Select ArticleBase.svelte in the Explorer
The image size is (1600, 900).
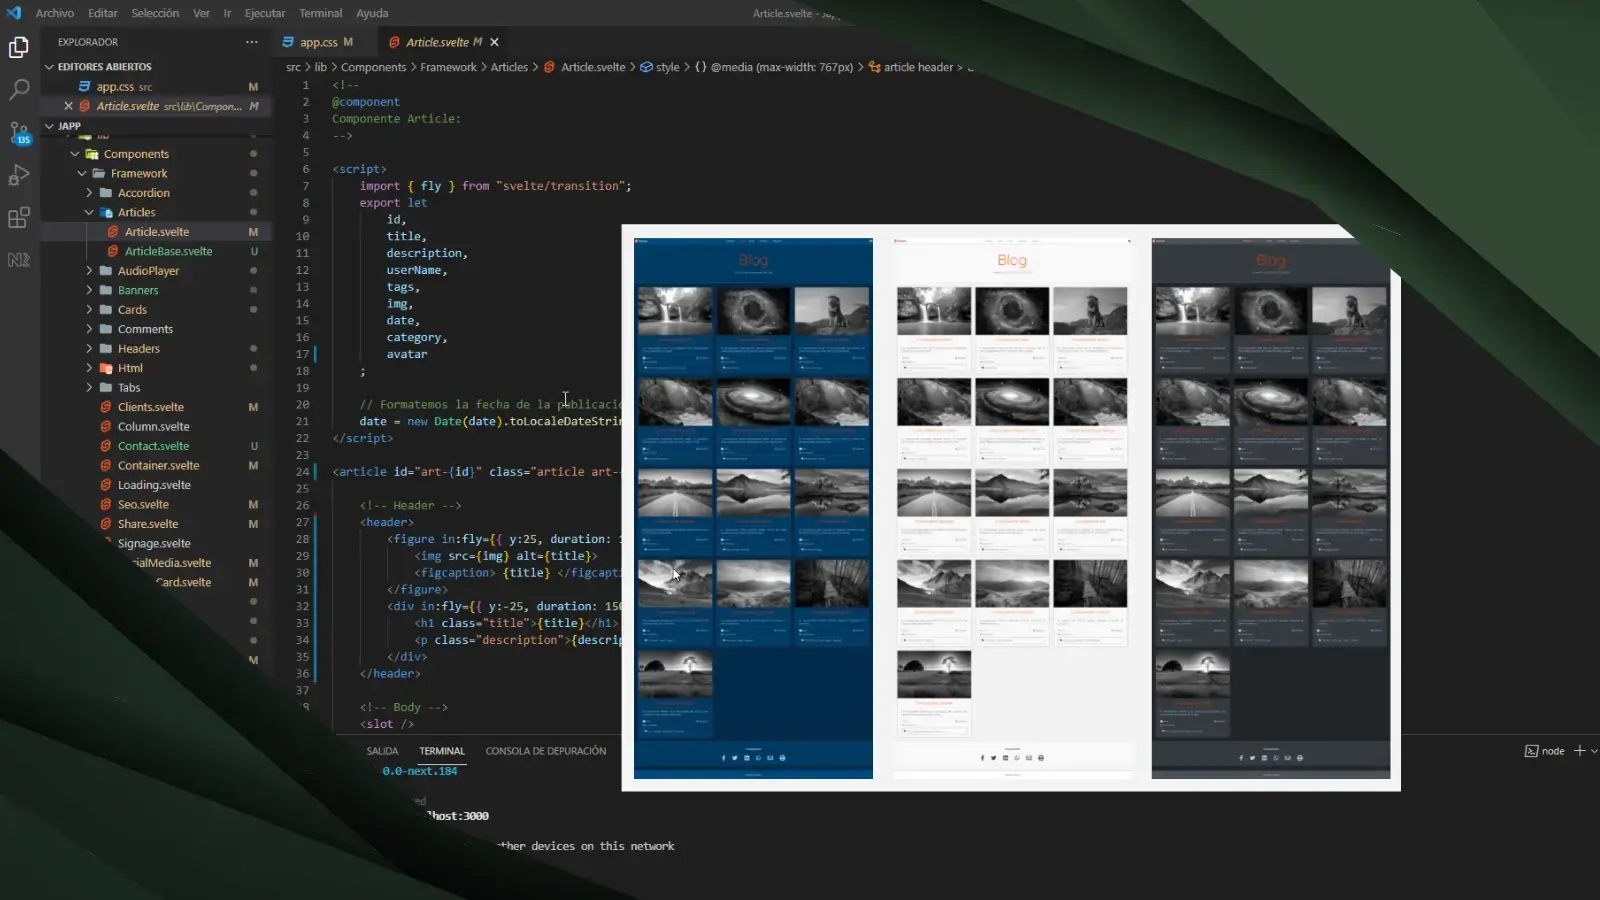tap(167, 251)
